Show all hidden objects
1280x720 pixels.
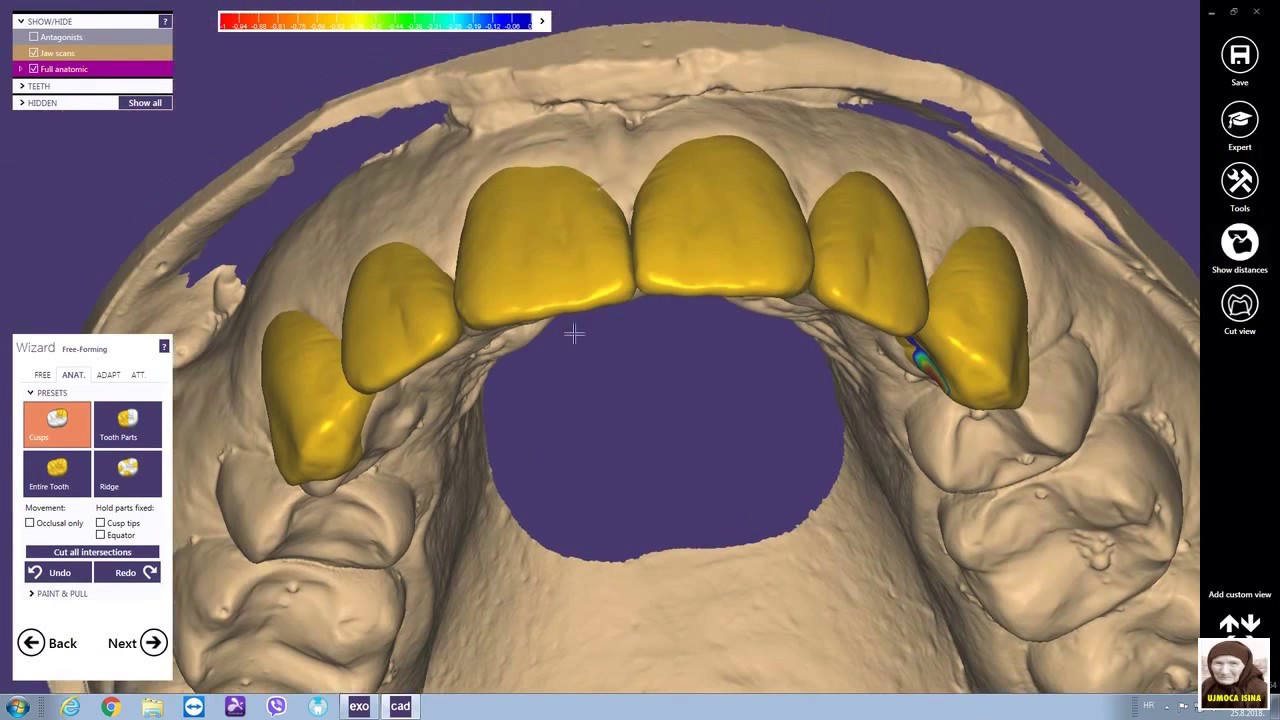145,103
